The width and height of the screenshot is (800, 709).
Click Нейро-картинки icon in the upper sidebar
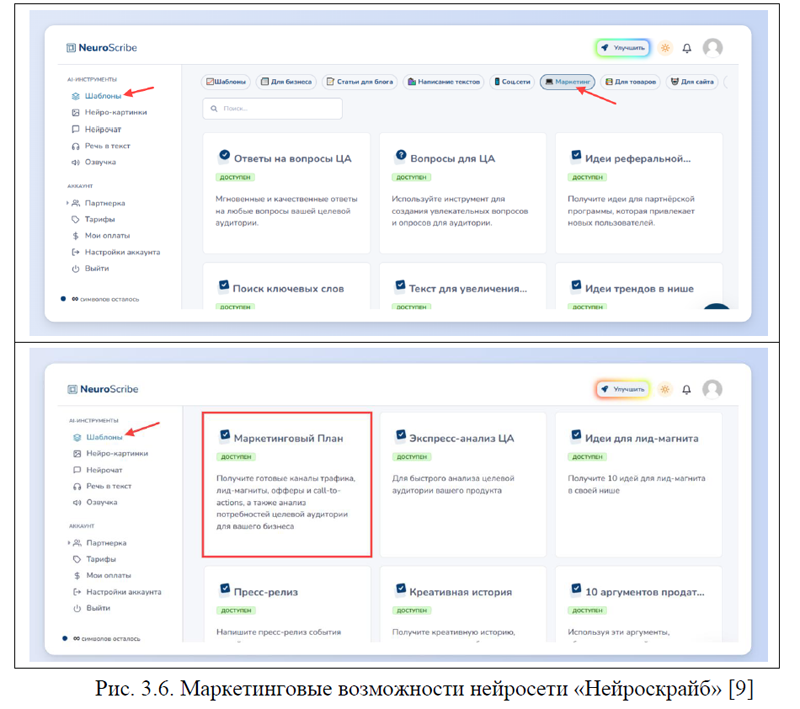pyautogui.click(x=76, y=113)
